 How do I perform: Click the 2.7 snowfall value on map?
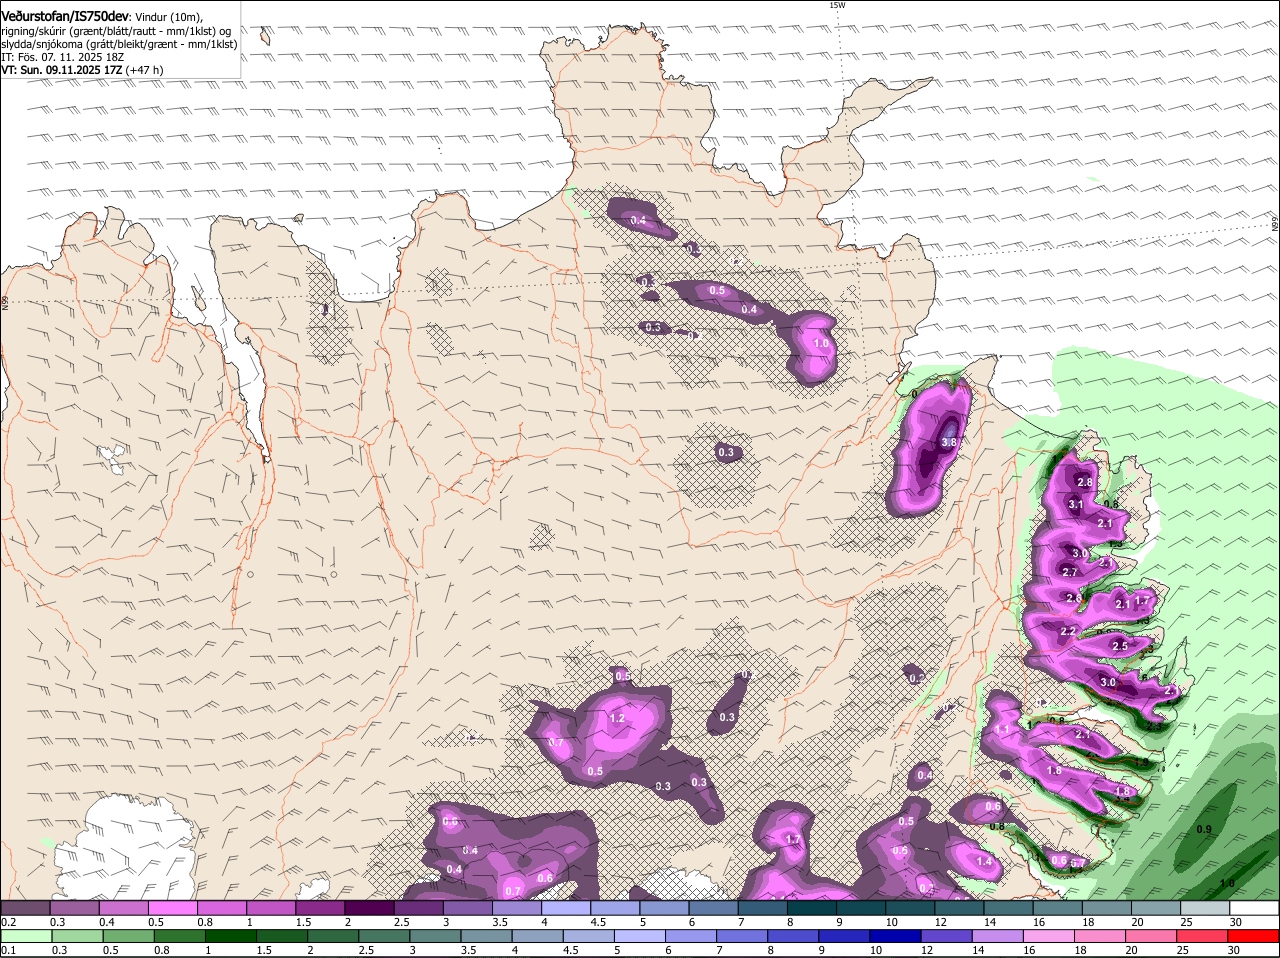coord(1069,572)
